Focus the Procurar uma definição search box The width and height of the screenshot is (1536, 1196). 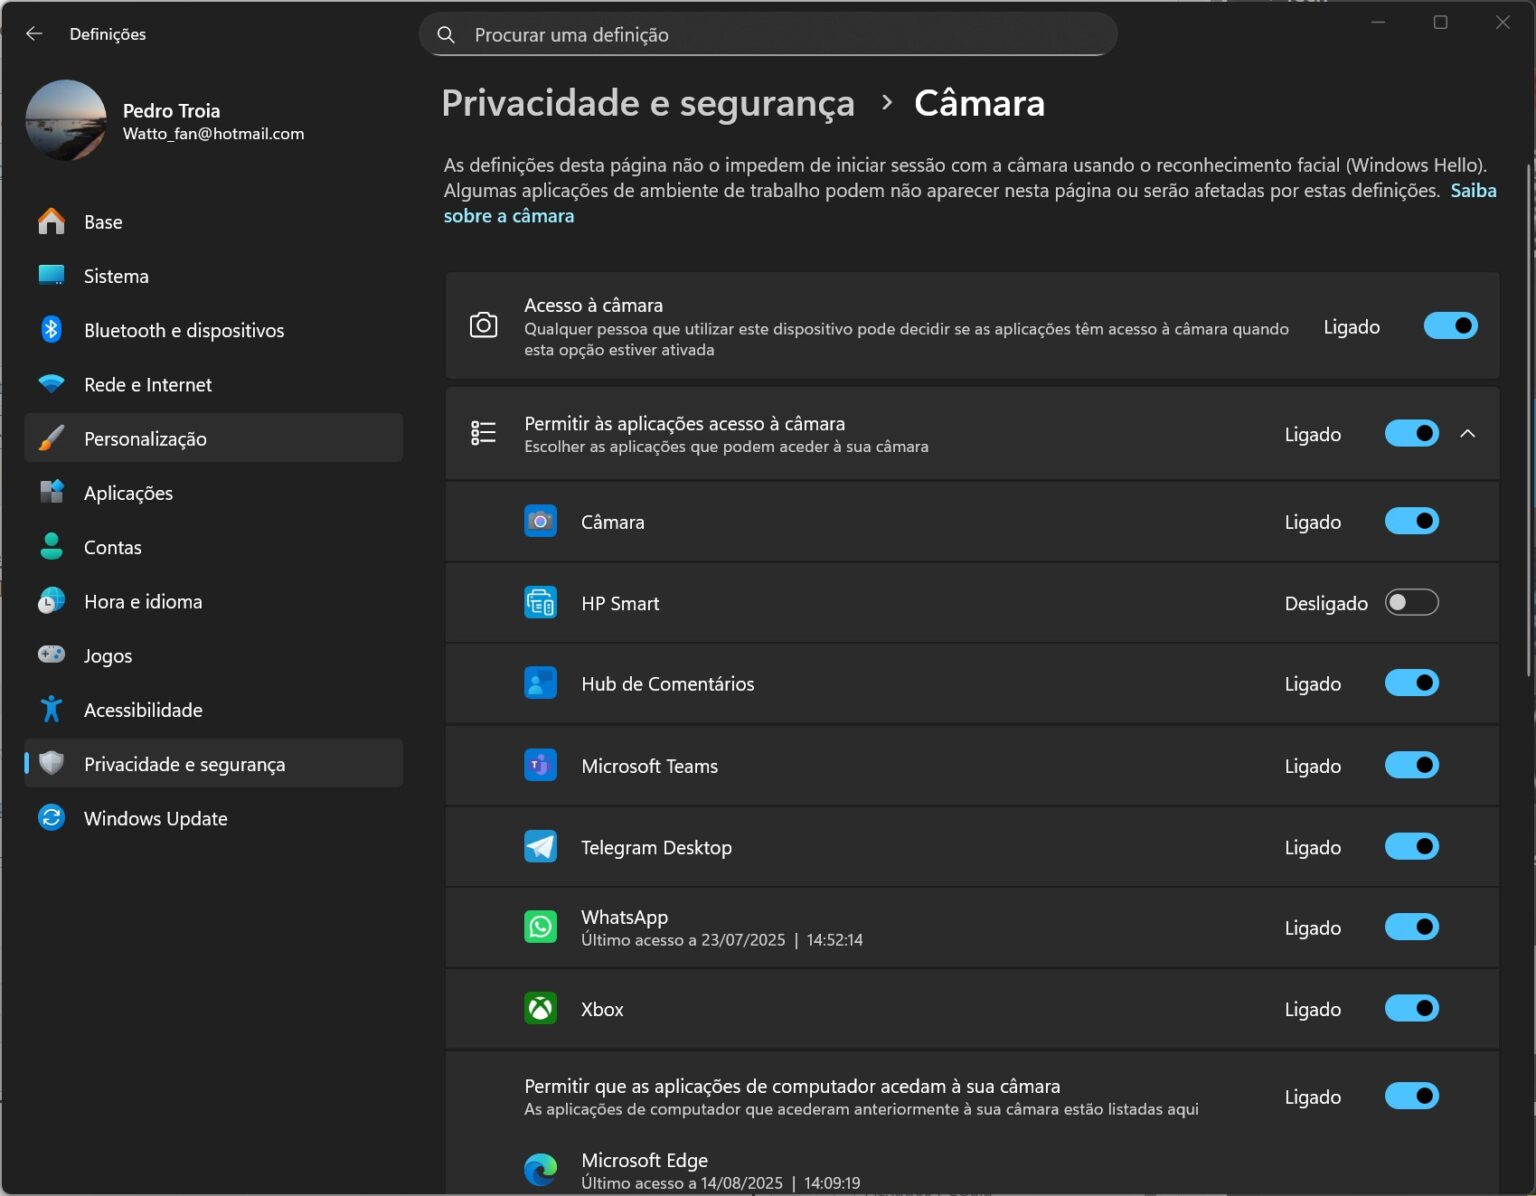[x=768, y=35]
